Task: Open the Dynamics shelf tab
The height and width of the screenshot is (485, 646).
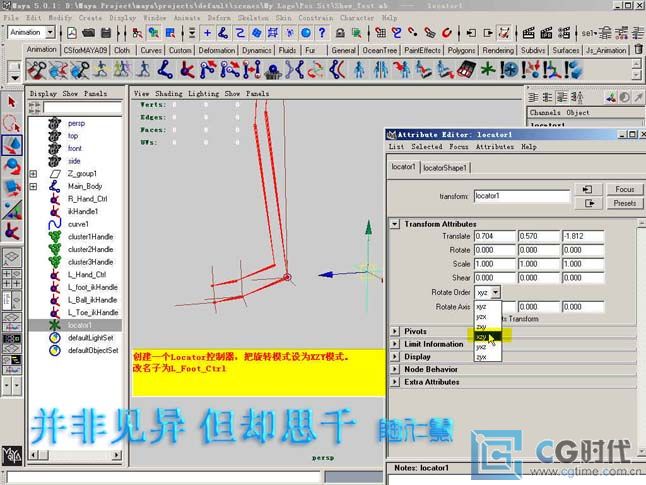Action: (x=256, y=50)
